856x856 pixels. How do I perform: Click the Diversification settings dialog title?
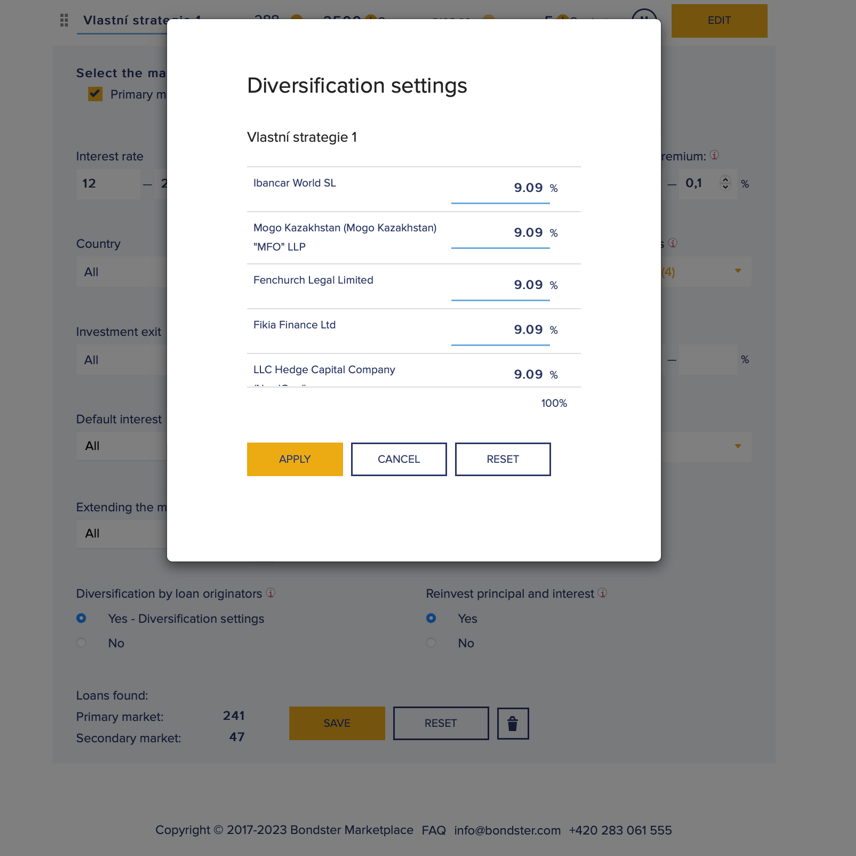357,86
